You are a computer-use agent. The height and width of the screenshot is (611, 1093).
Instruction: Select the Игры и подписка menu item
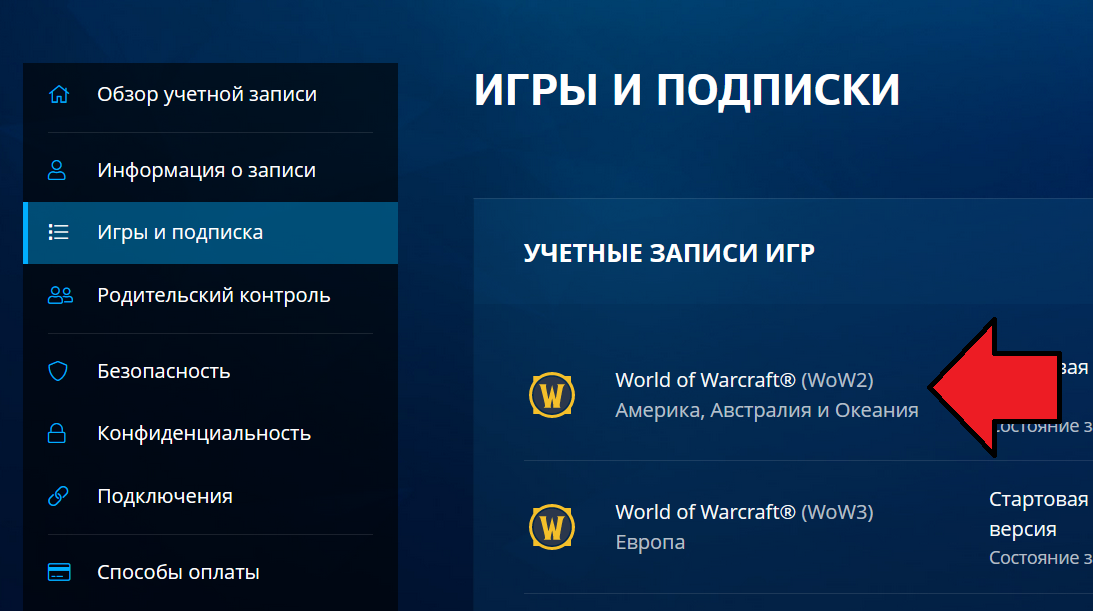pos(211,233)
